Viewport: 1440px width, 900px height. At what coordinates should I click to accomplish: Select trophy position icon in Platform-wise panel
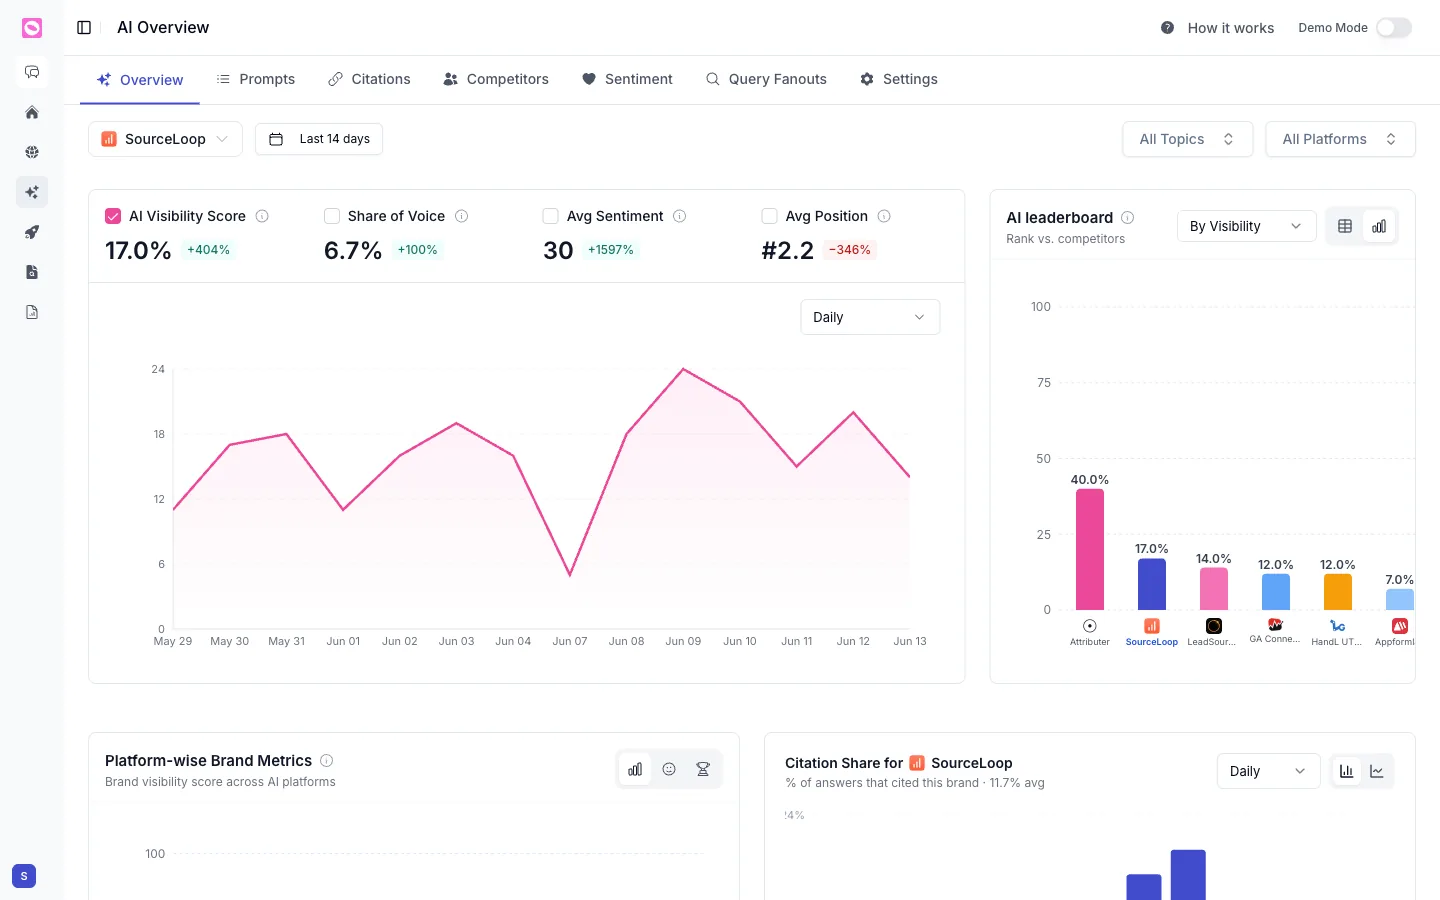tap(703, 769)
